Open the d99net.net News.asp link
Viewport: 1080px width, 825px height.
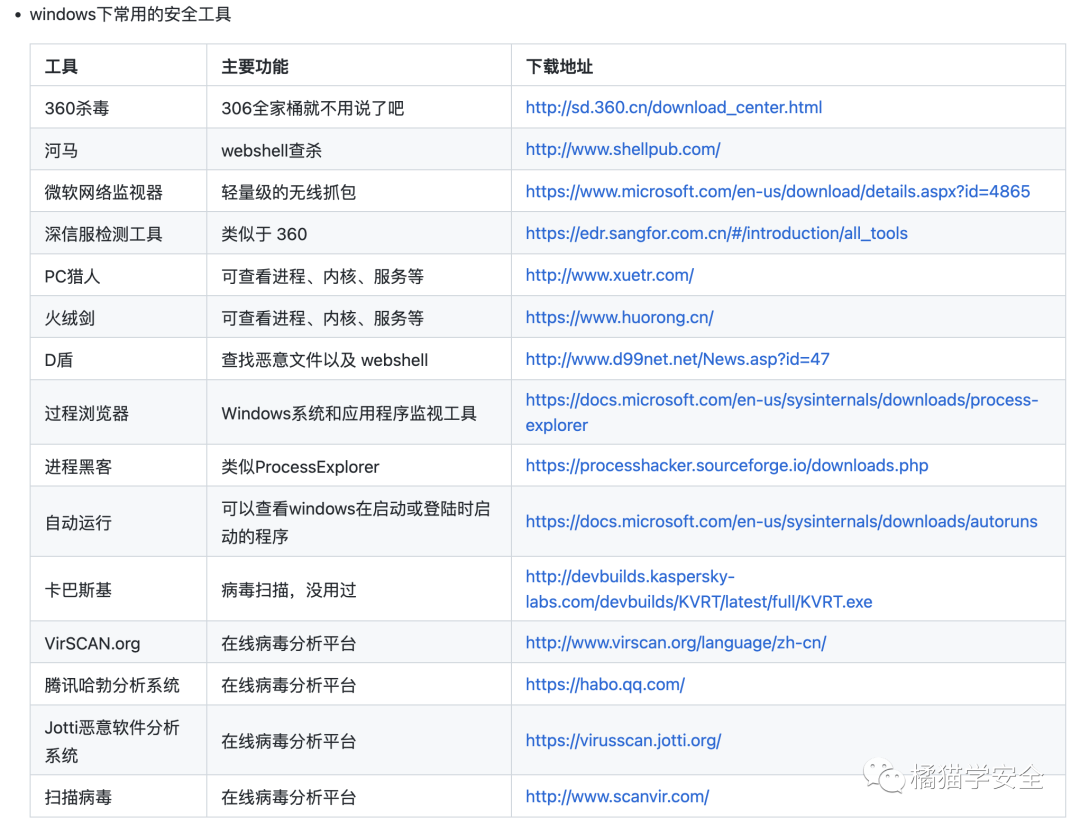(677, 359)
